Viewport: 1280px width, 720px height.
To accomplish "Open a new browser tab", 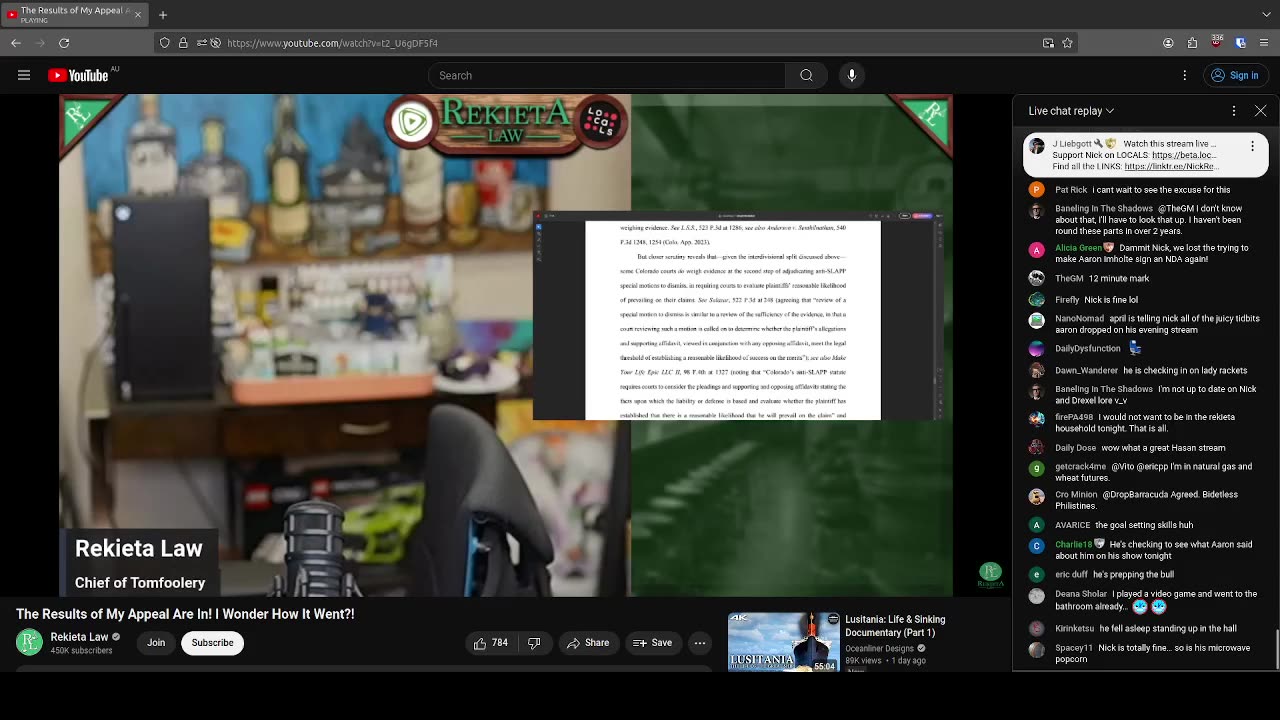I will click(x=163, y=15).
